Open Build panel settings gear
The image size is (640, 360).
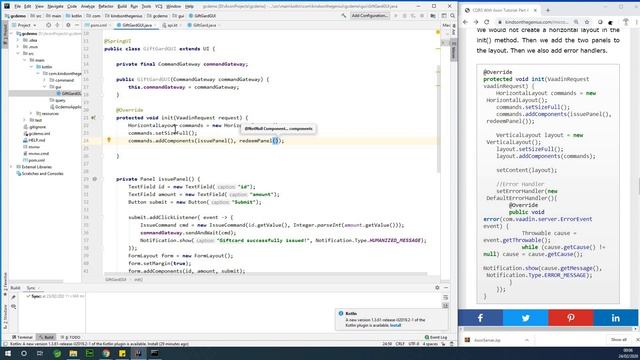pos(437,288)
